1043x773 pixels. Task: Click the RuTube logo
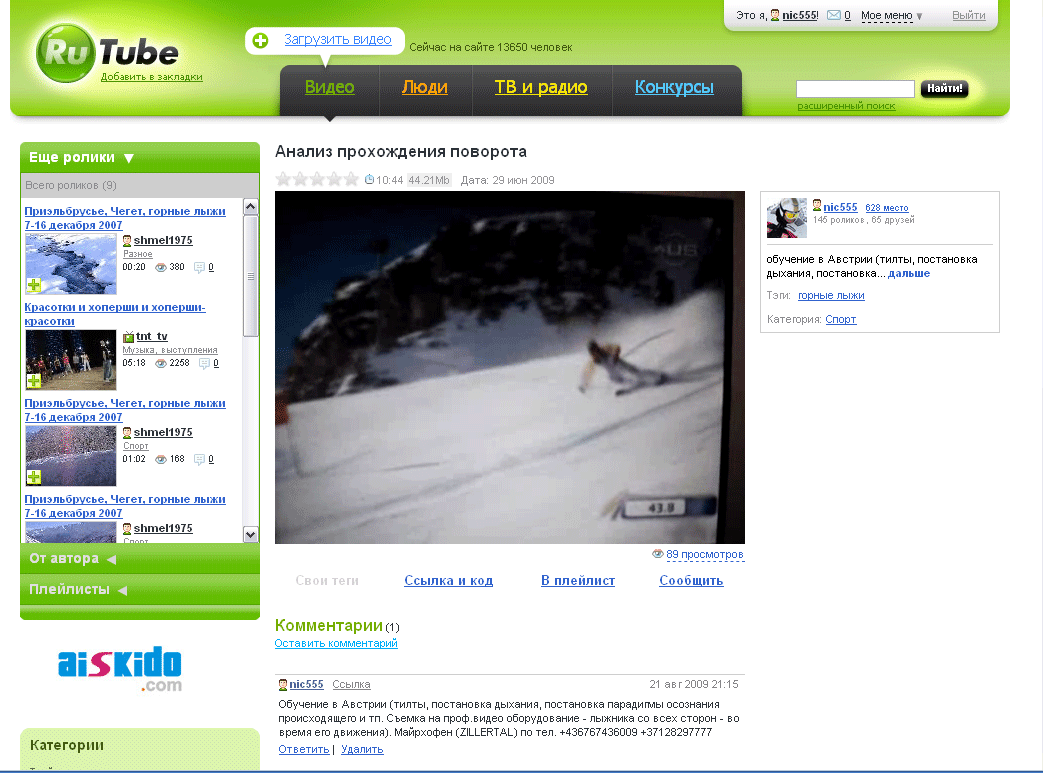pos(108,53)
